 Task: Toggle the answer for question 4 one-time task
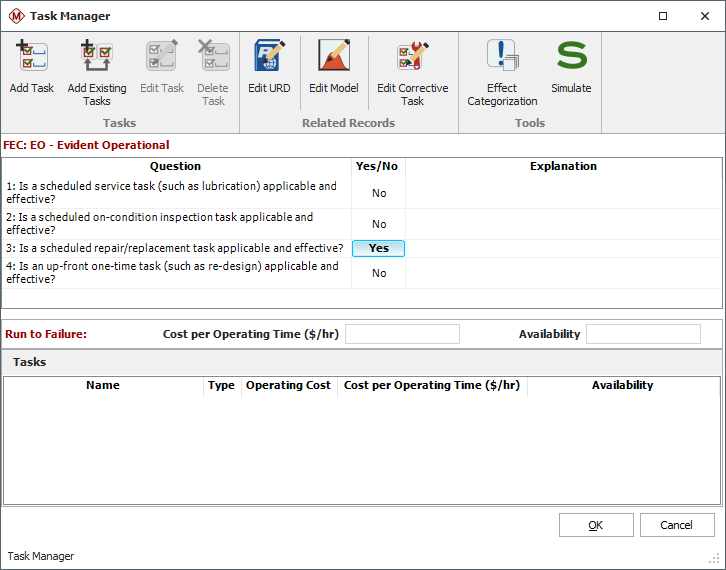378,273
